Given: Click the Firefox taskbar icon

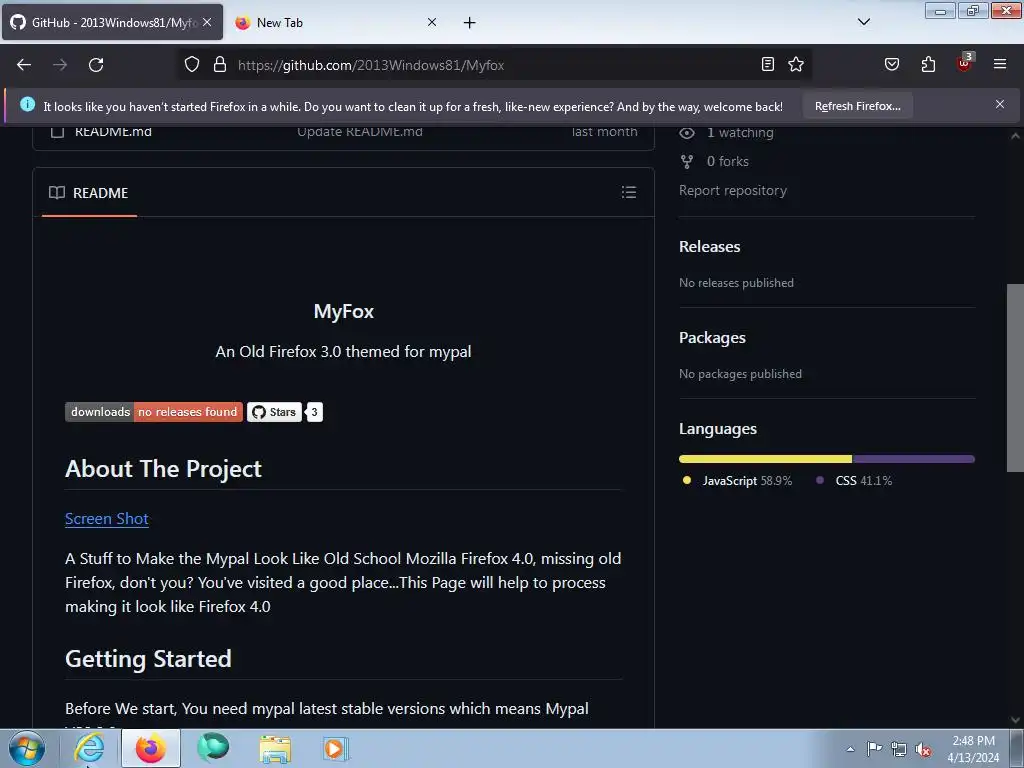Looking at the screenshot, I should pos(150,748).
